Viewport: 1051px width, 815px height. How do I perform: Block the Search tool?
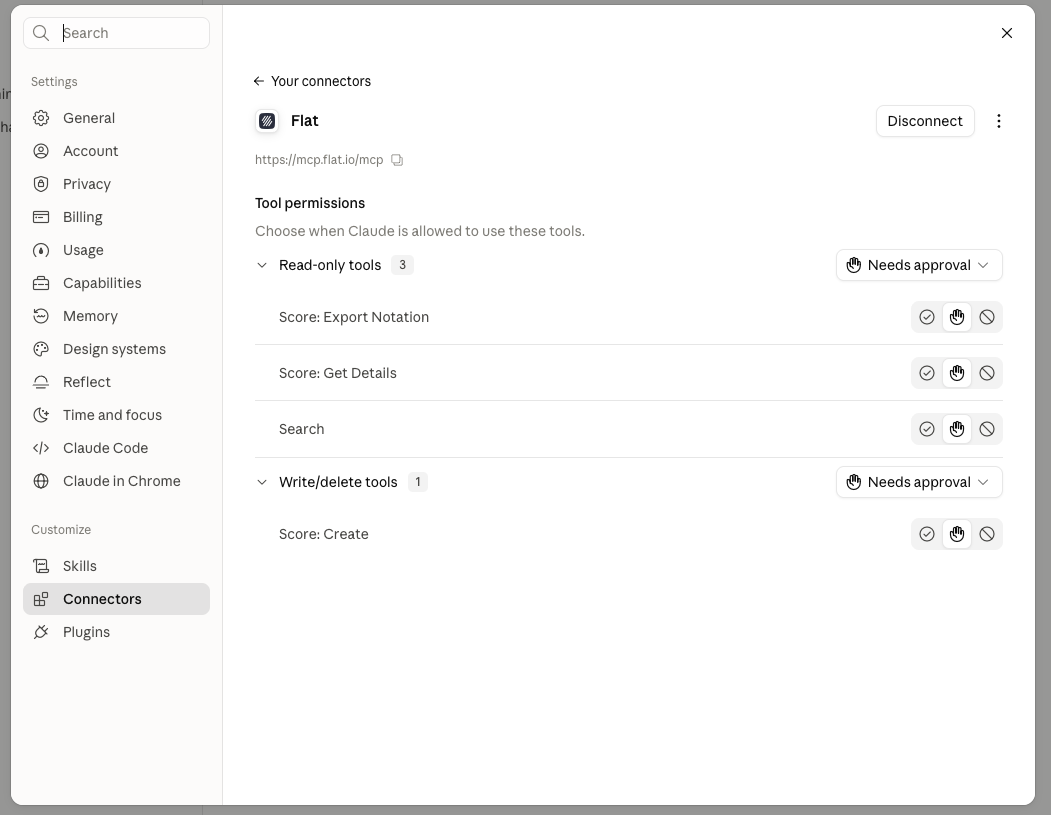click(987, 429)
